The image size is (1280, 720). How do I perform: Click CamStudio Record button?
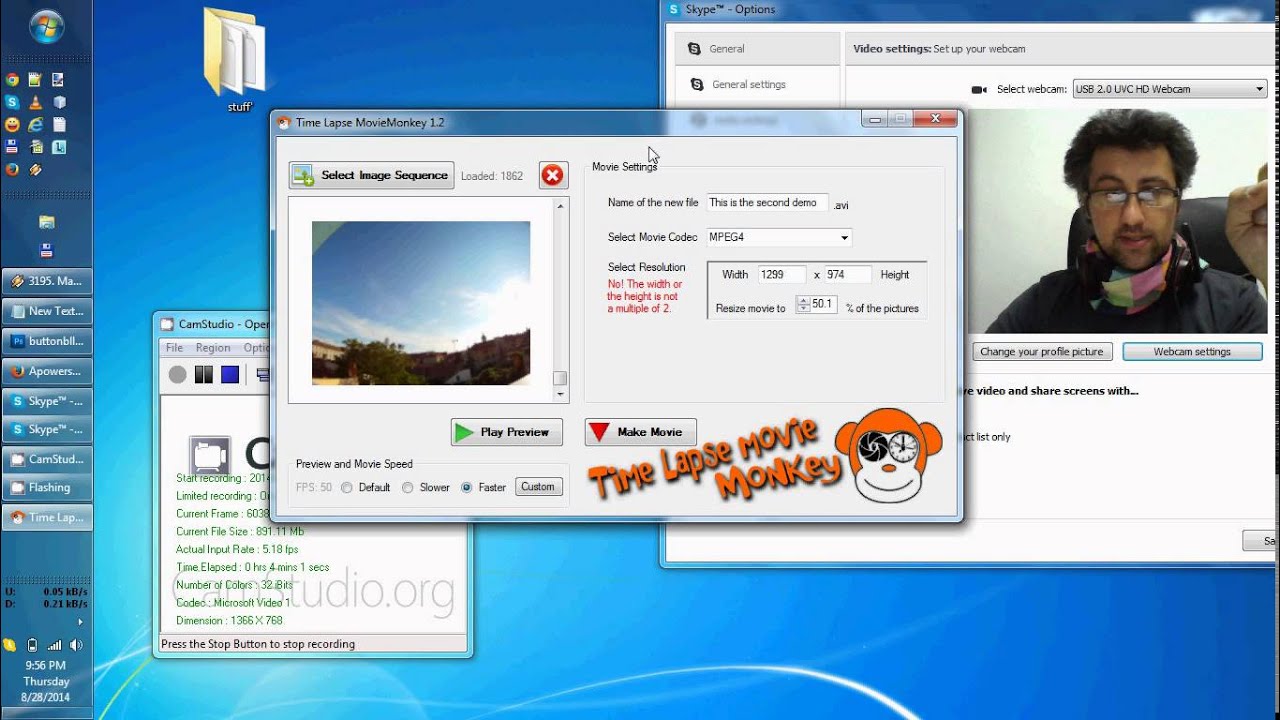point(177,375)
